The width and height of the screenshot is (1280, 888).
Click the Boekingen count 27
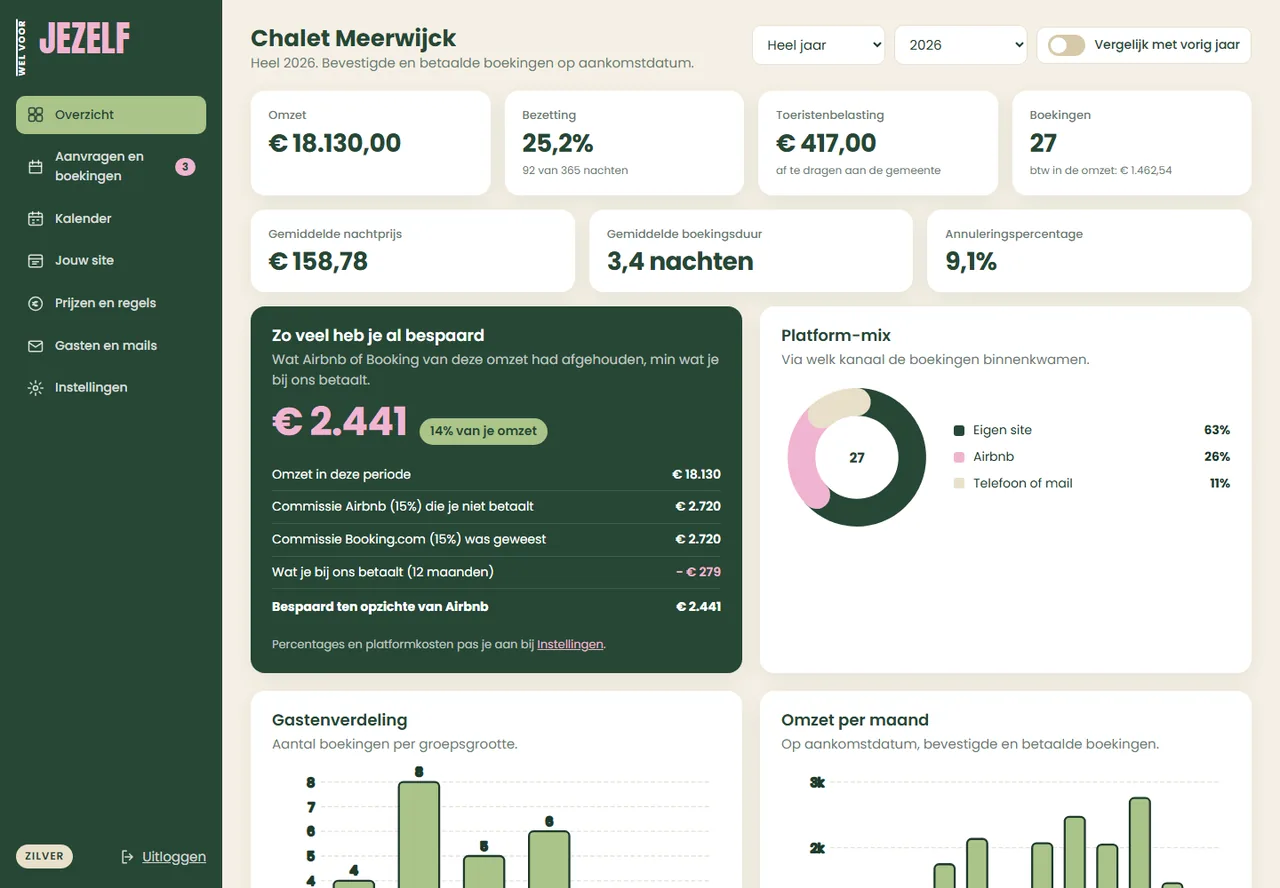point(1043,143)
